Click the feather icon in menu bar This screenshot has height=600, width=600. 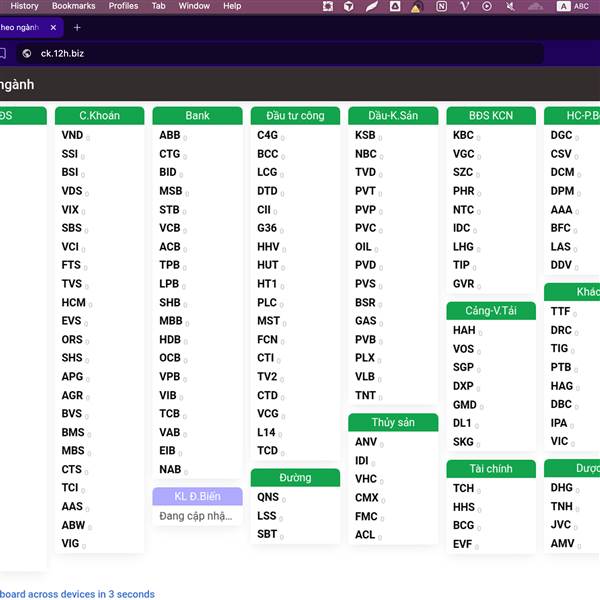click(372, 6)
